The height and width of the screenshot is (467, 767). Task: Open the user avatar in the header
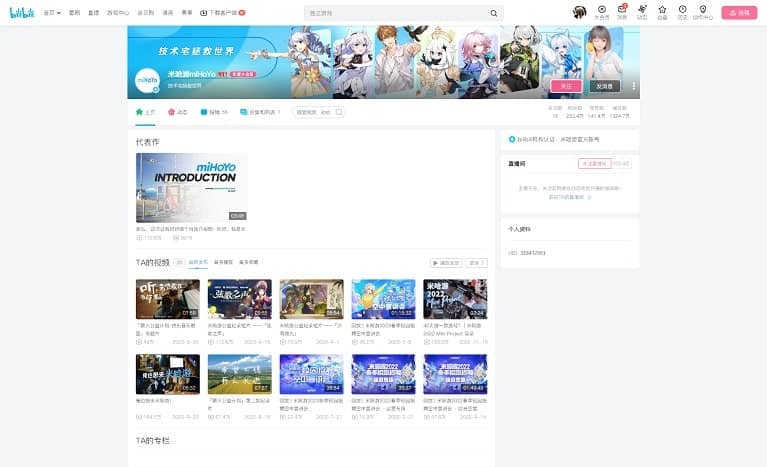pos(580,12)
